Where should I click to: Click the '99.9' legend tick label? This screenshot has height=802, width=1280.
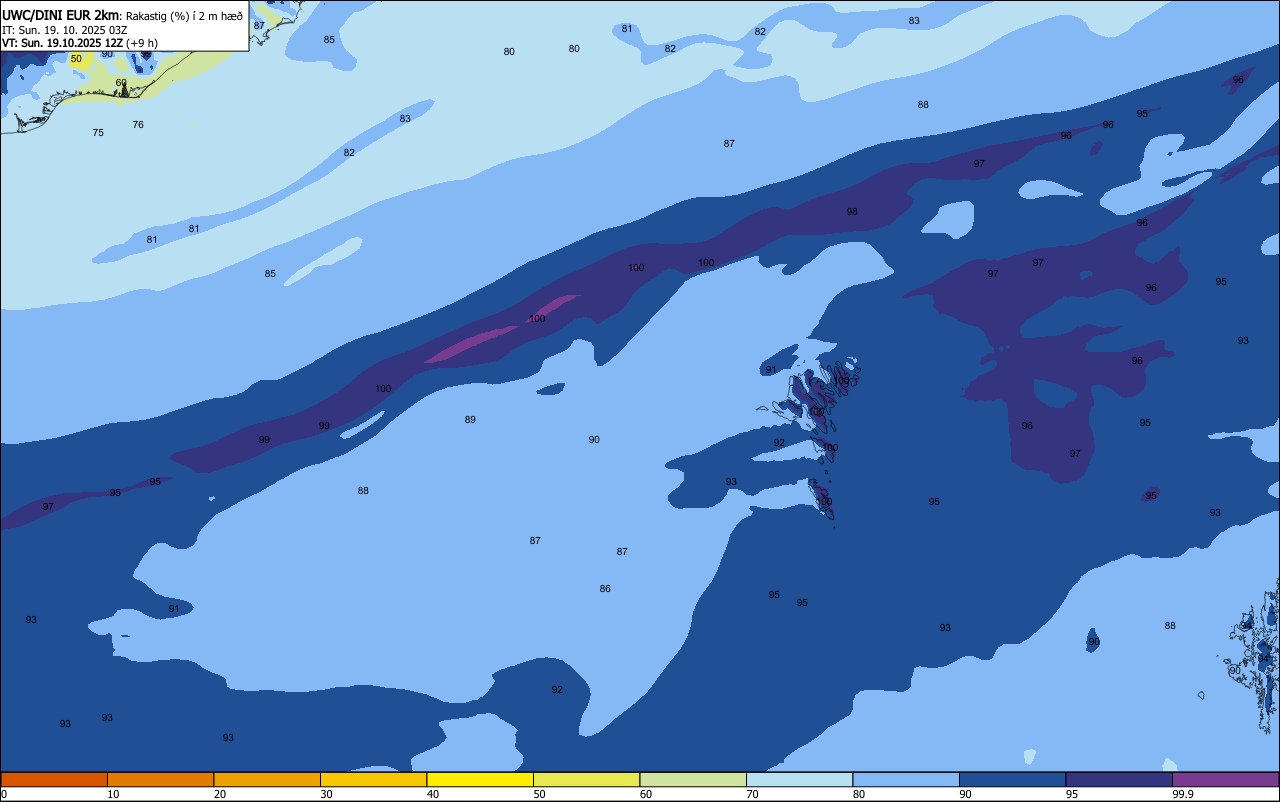(x=1183, y=794)
